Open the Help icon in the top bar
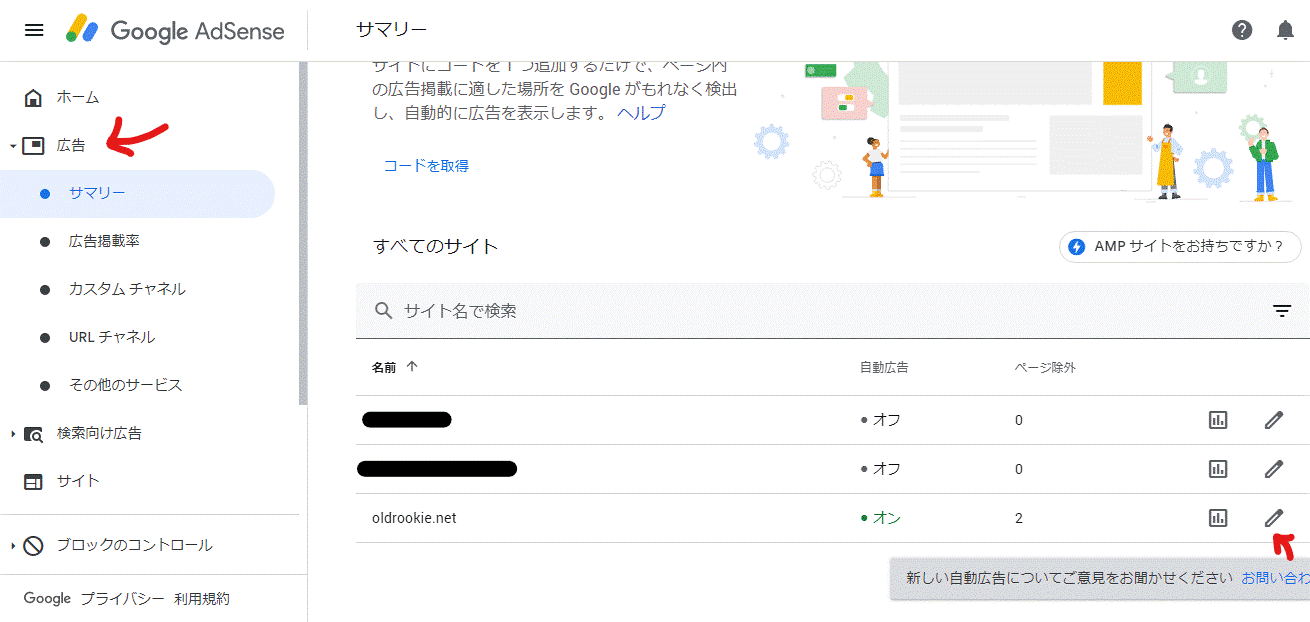This screenshot has height=622, width=1310. 1242,30
